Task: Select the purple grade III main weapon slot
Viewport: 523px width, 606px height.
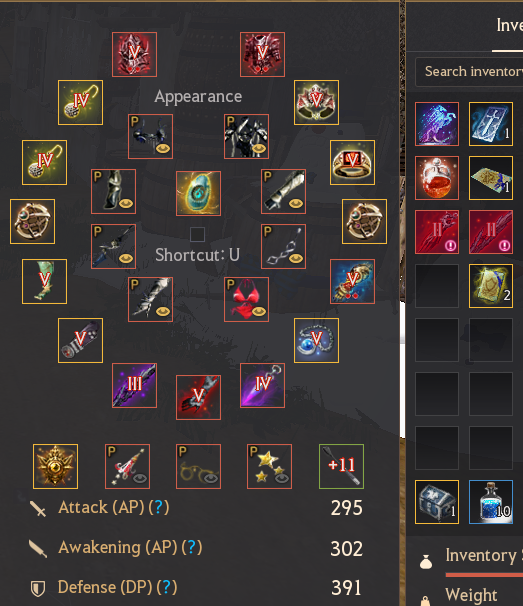Action: (x=135, y=385)
